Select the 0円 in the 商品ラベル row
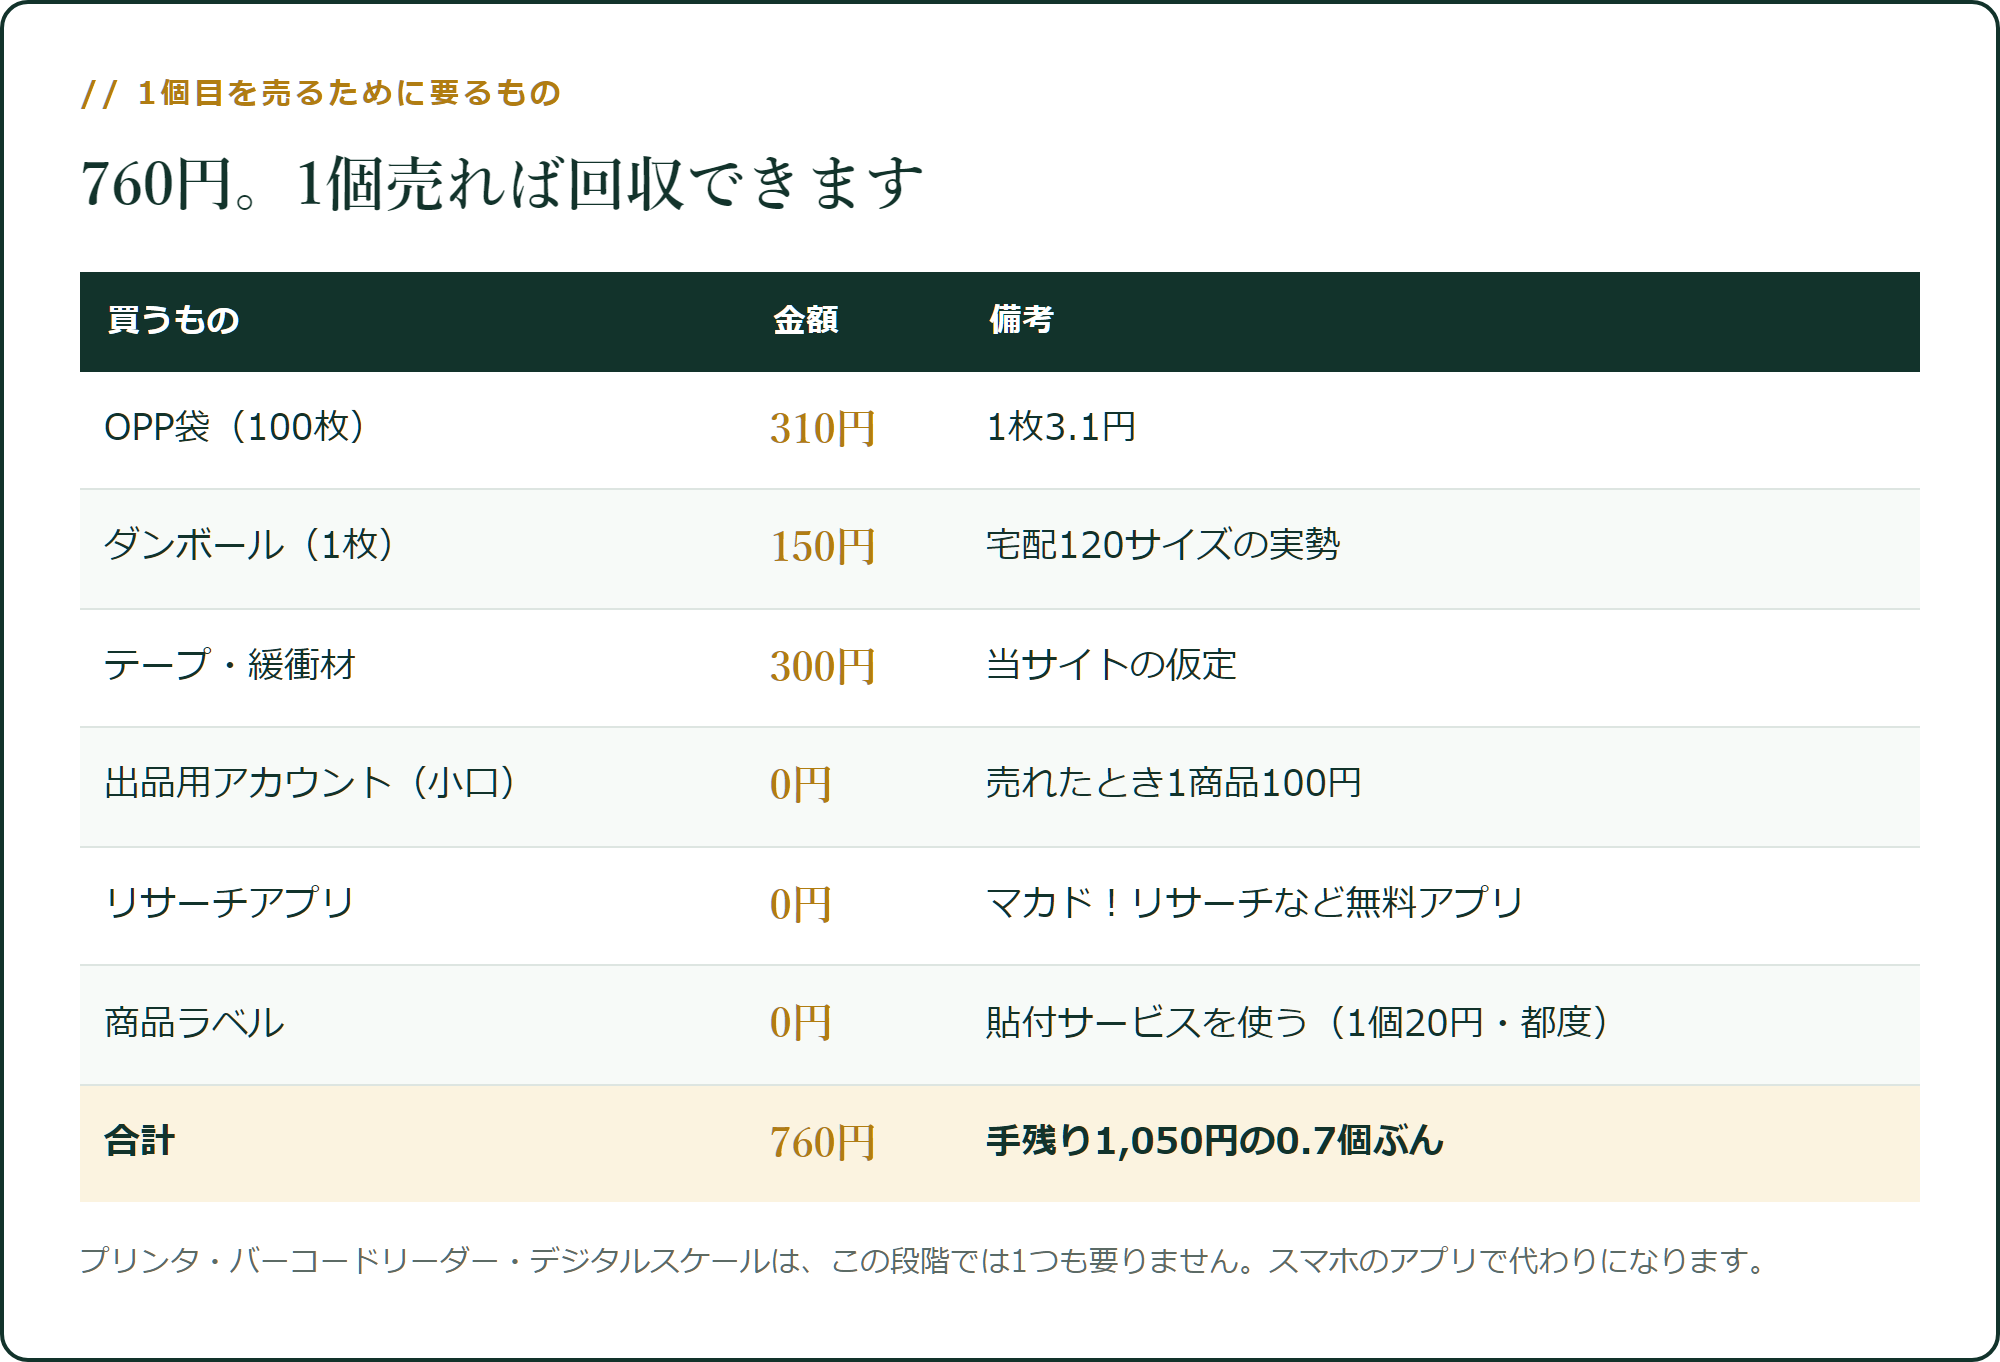 pyautogui.click(x=800, y=1023)
